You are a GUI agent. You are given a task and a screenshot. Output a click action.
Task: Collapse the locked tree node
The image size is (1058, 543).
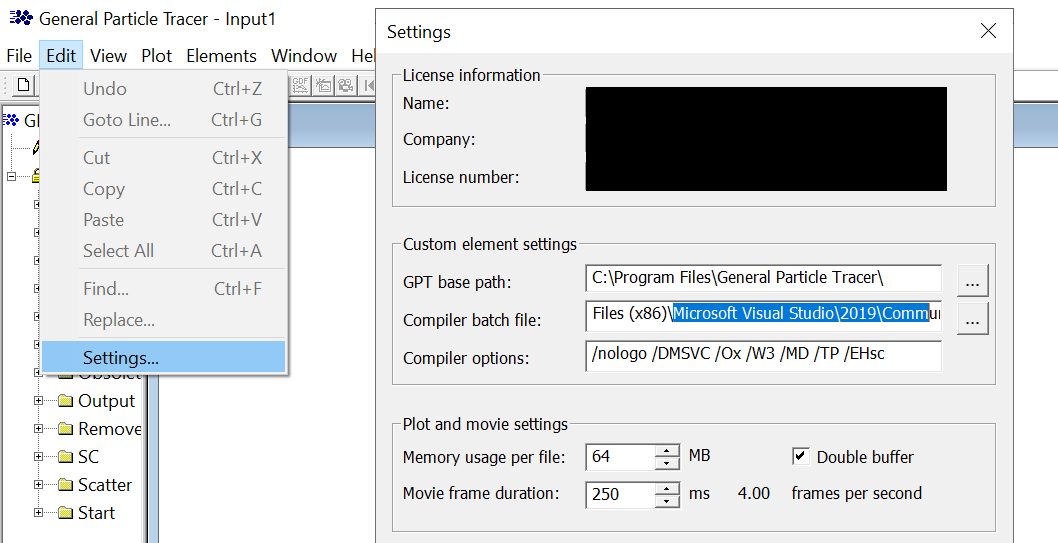pos(11,176)
